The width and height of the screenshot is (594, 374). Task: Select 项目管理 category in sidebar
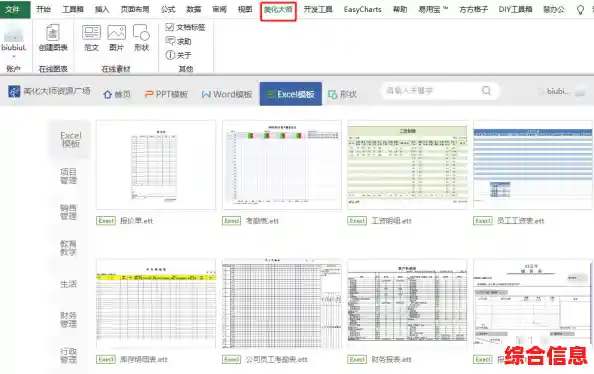point(69,176)
